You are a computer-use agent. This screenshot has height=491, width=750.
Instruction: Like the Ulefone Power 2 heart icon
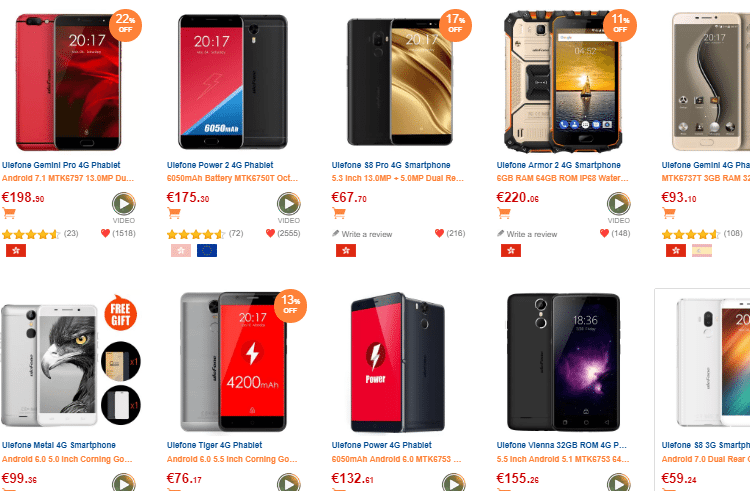coord(270,233)
